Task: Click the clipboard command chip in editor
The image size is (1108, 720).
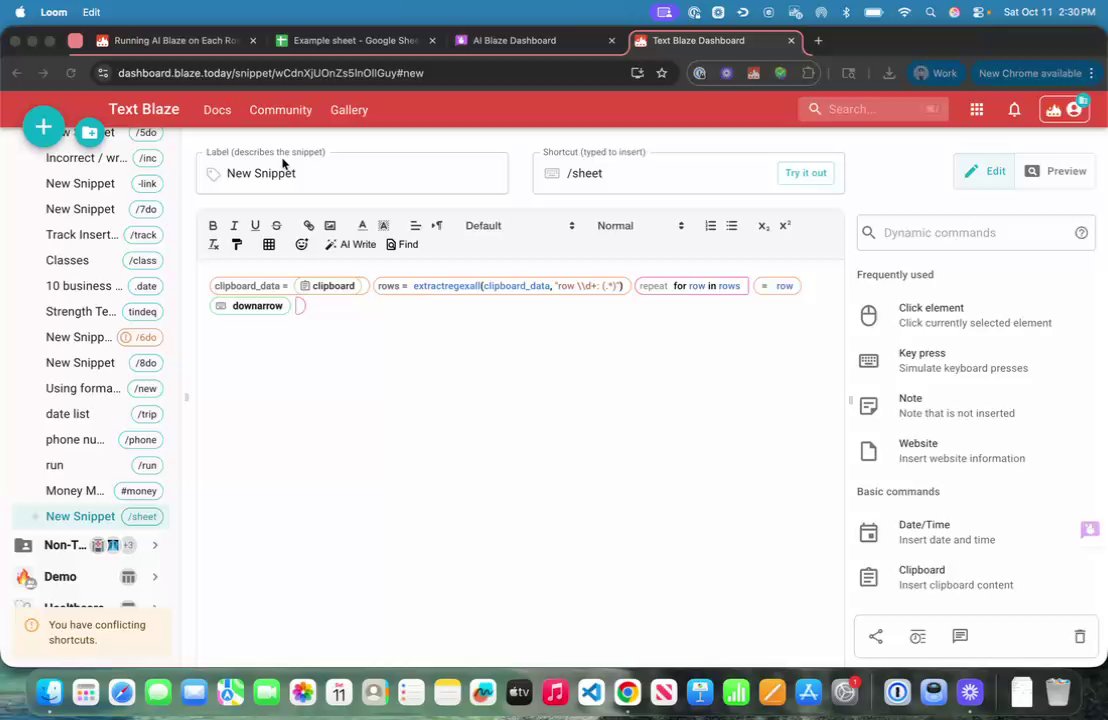Action: tap(327, 286)
